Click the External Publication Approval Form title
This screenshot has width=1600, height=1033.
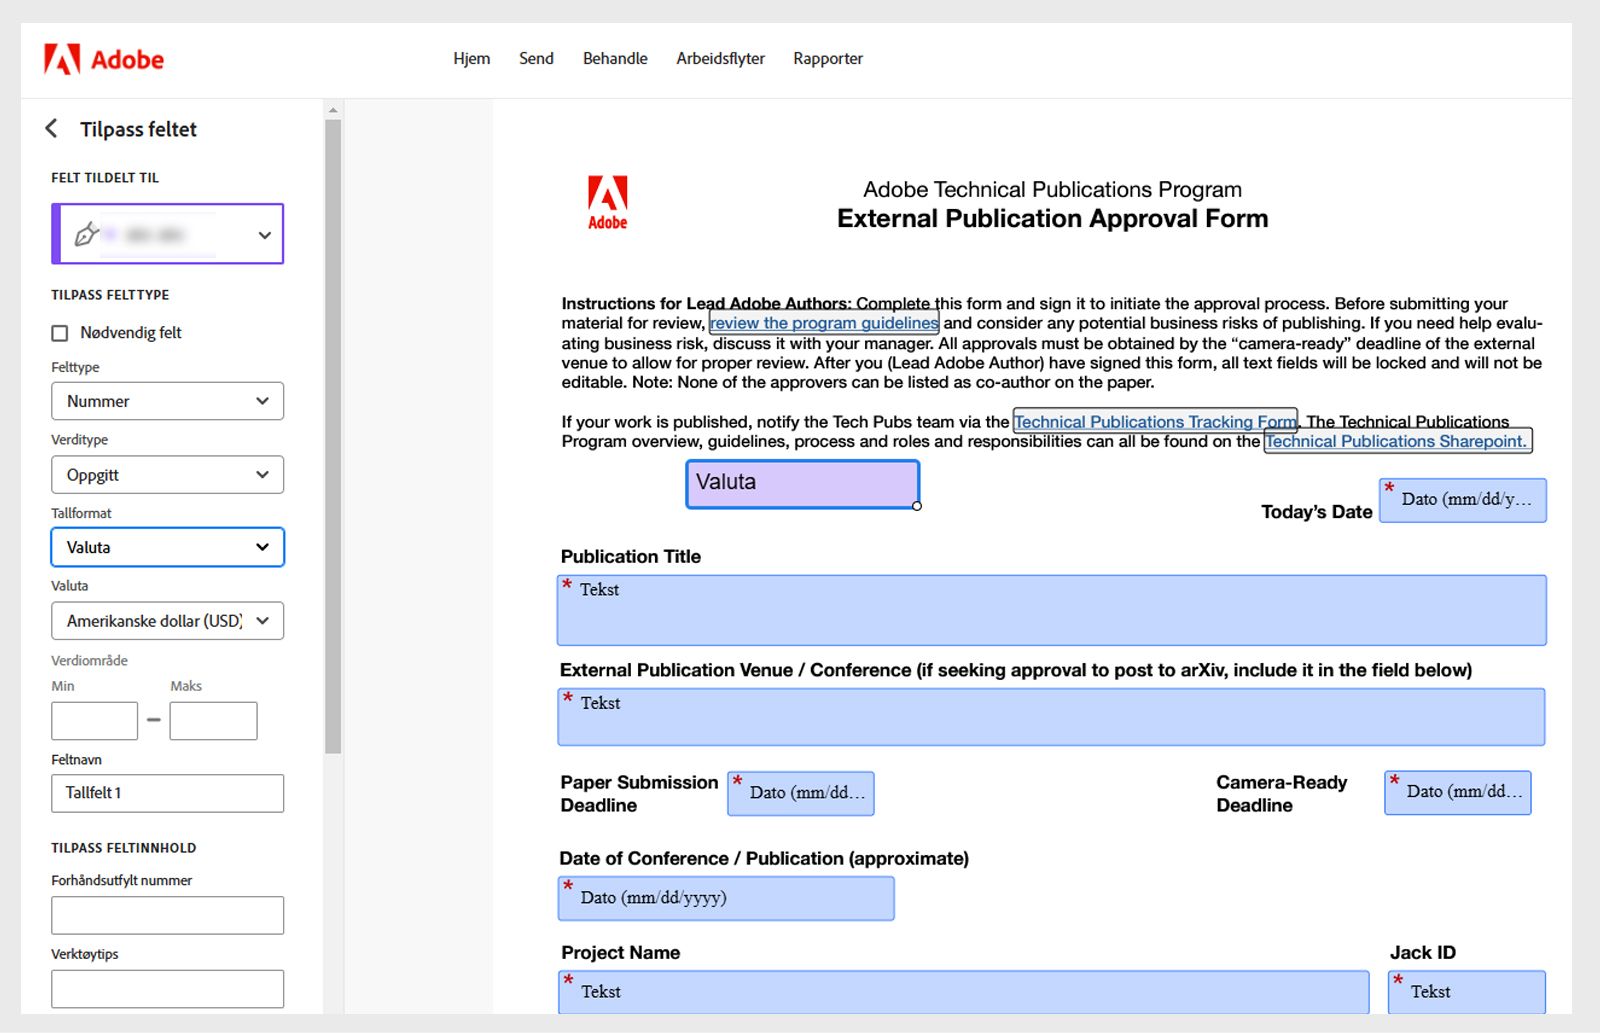(1053, 218)
